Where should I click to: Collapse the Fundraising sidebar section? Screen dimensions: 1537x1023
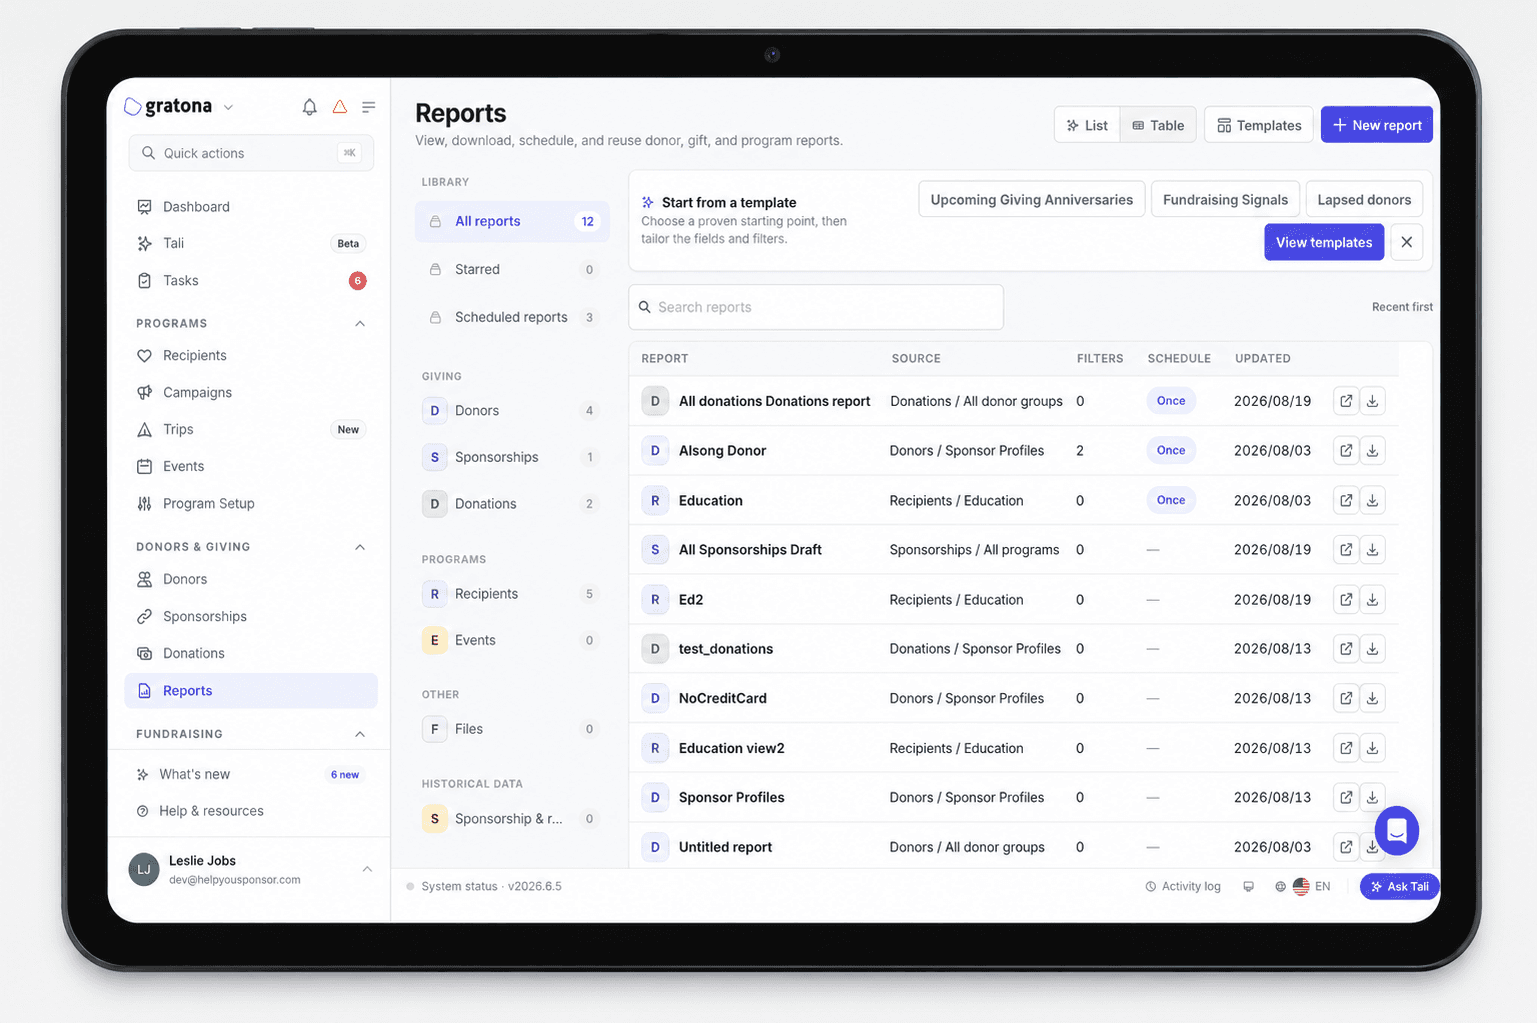(360, 734)
